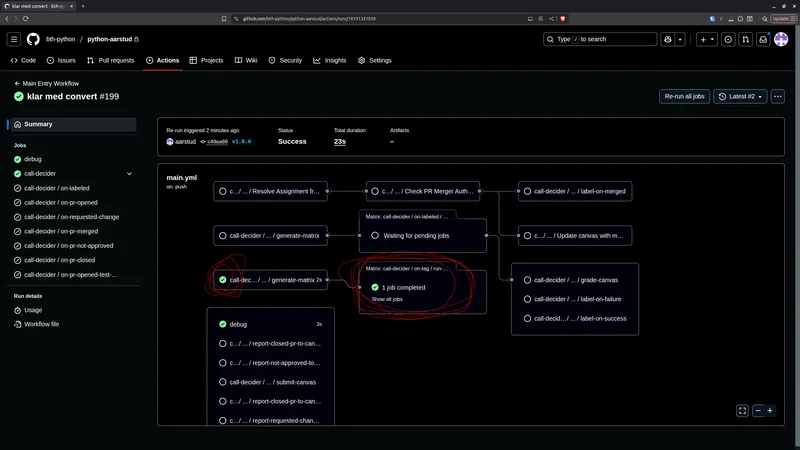Image resolution: width=800 pixels, height=450 pixels.
Task: Expand the call-decider job group in sidebar
Action: pos(129,173)
